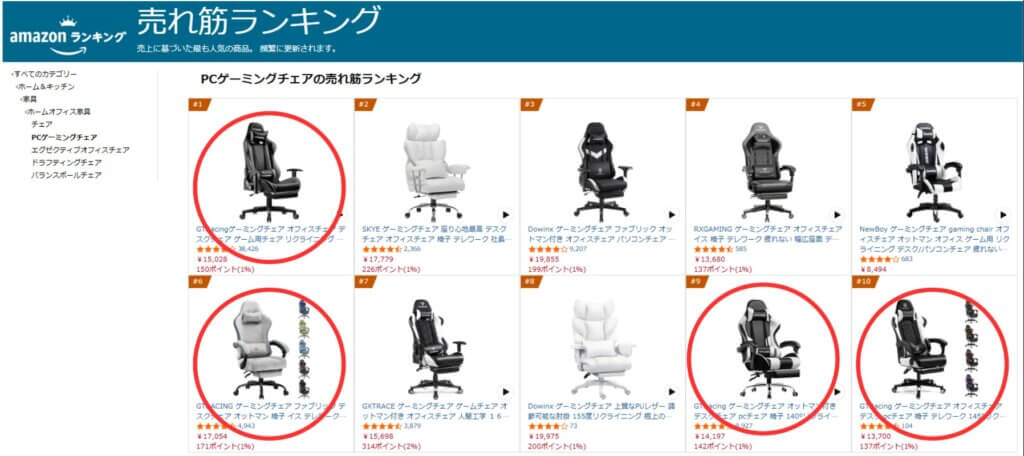Play video arrow on #2 SKYE chair
This screenshot has width=1024, height=456.
tap(506, 214)
